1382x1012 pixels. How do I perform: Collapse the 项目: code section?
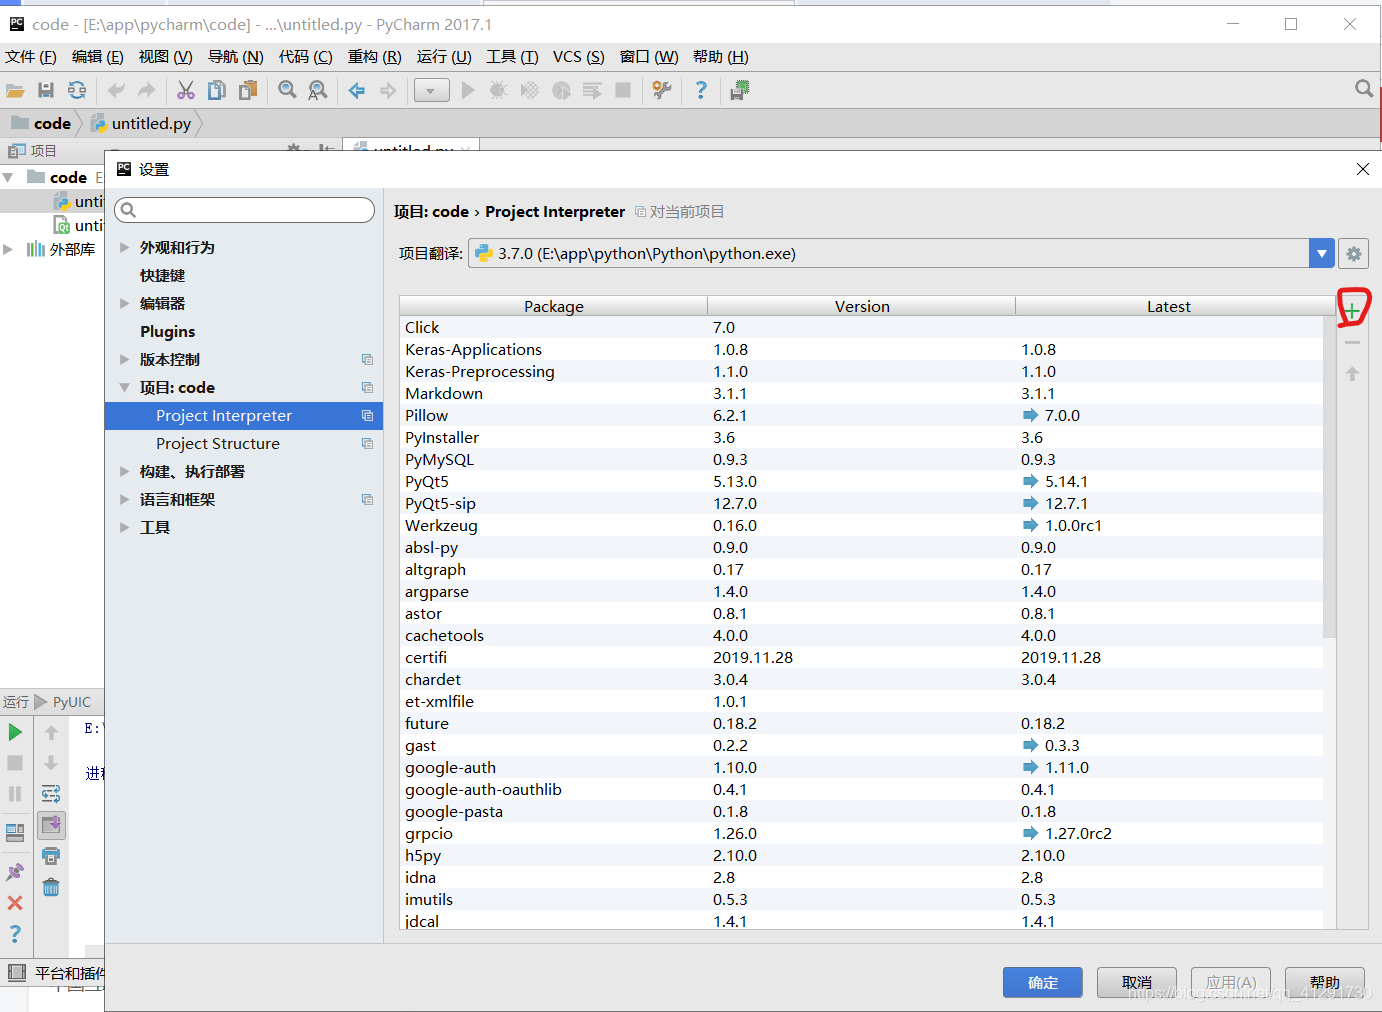point(124,387)
